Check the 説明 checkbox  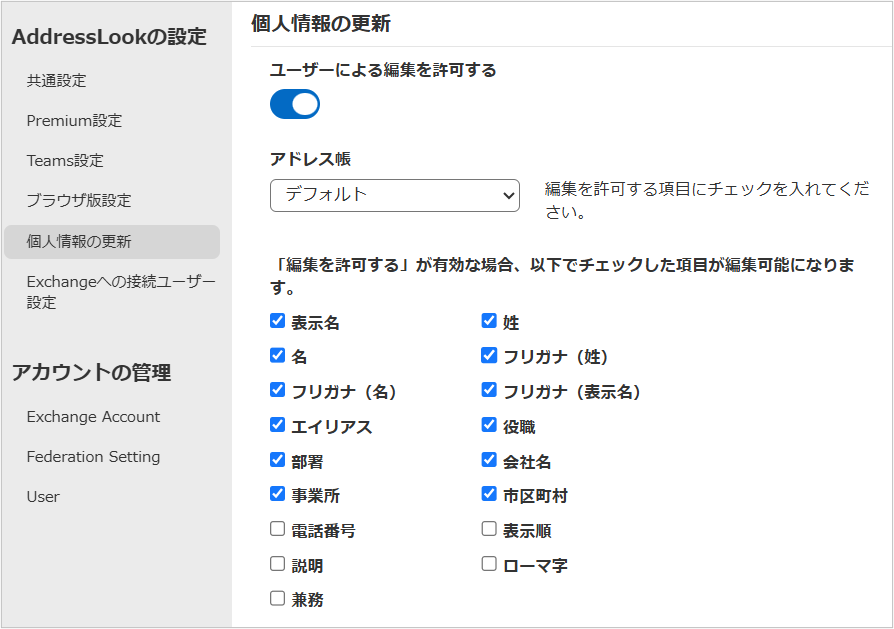click(278, 564)
